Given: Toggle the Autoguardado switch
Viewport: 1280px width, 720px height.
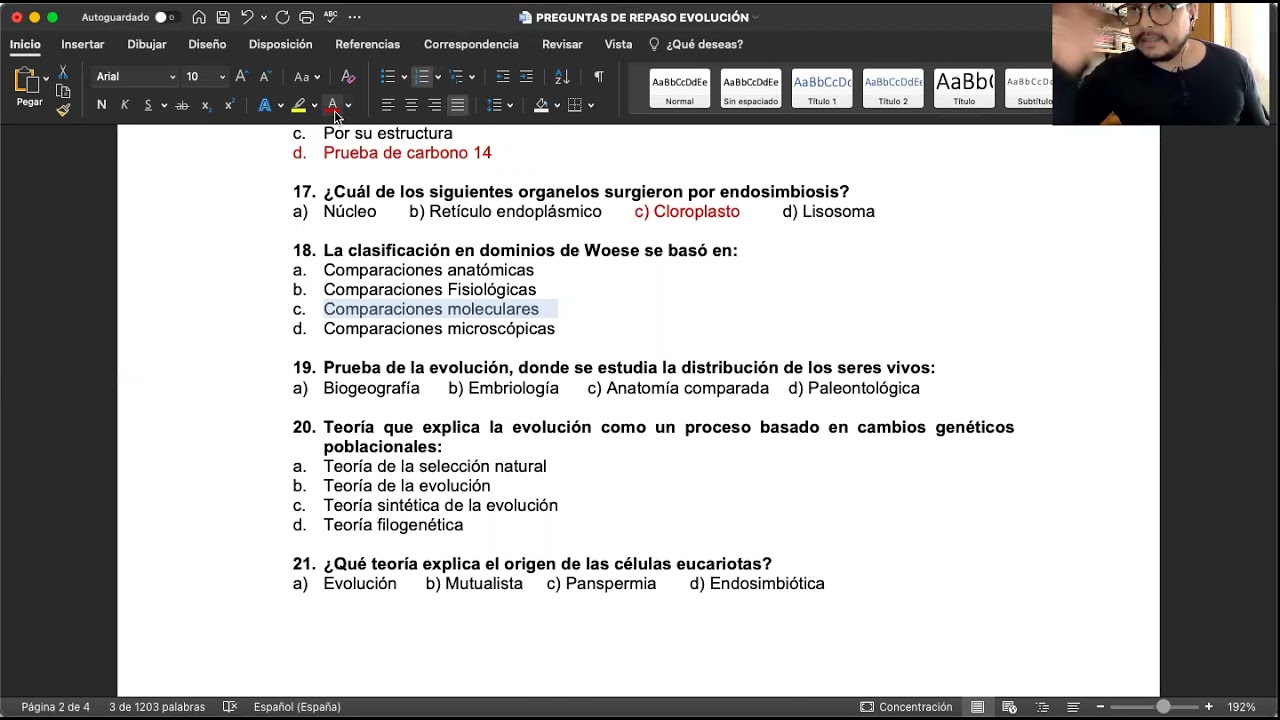Looking at the screenshot, I should [x=165, y=17].
